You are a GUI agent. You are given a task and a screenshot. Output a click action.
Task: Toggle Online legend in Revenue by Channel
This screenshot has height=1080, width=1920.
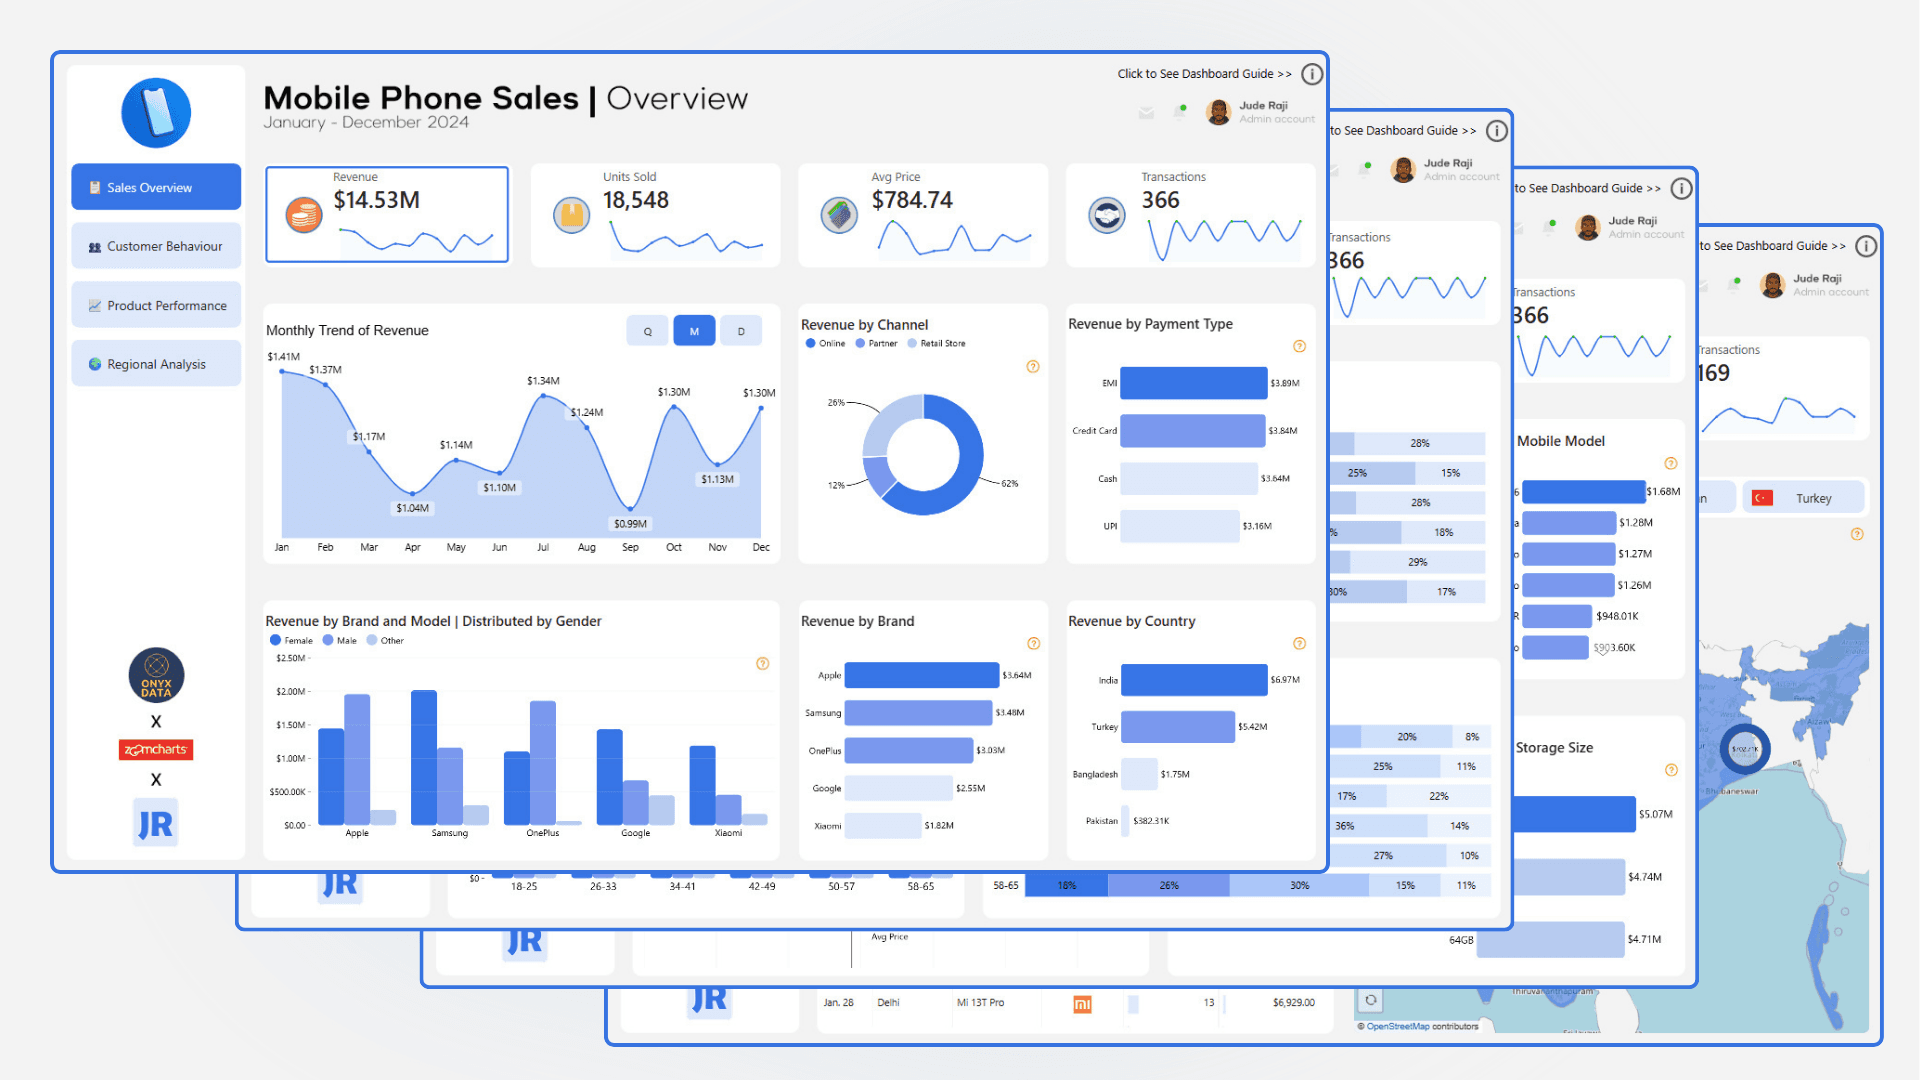click(x=825, y=343)
